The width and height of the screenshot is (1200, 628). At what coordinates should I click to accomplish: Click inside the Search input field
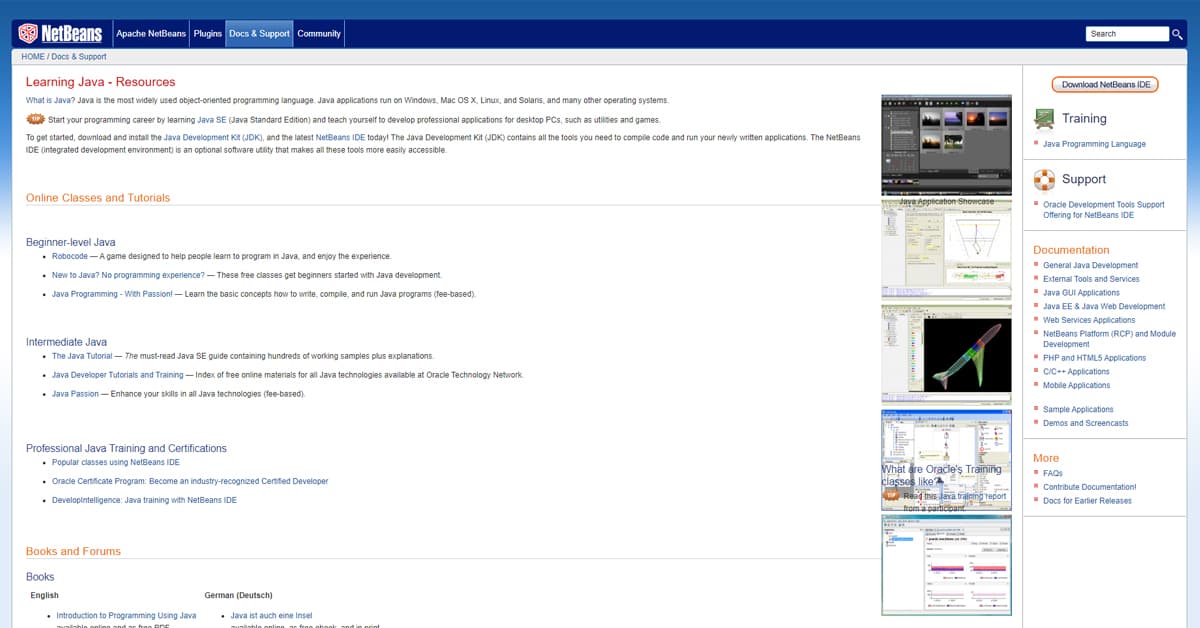tap(1126, 34)
